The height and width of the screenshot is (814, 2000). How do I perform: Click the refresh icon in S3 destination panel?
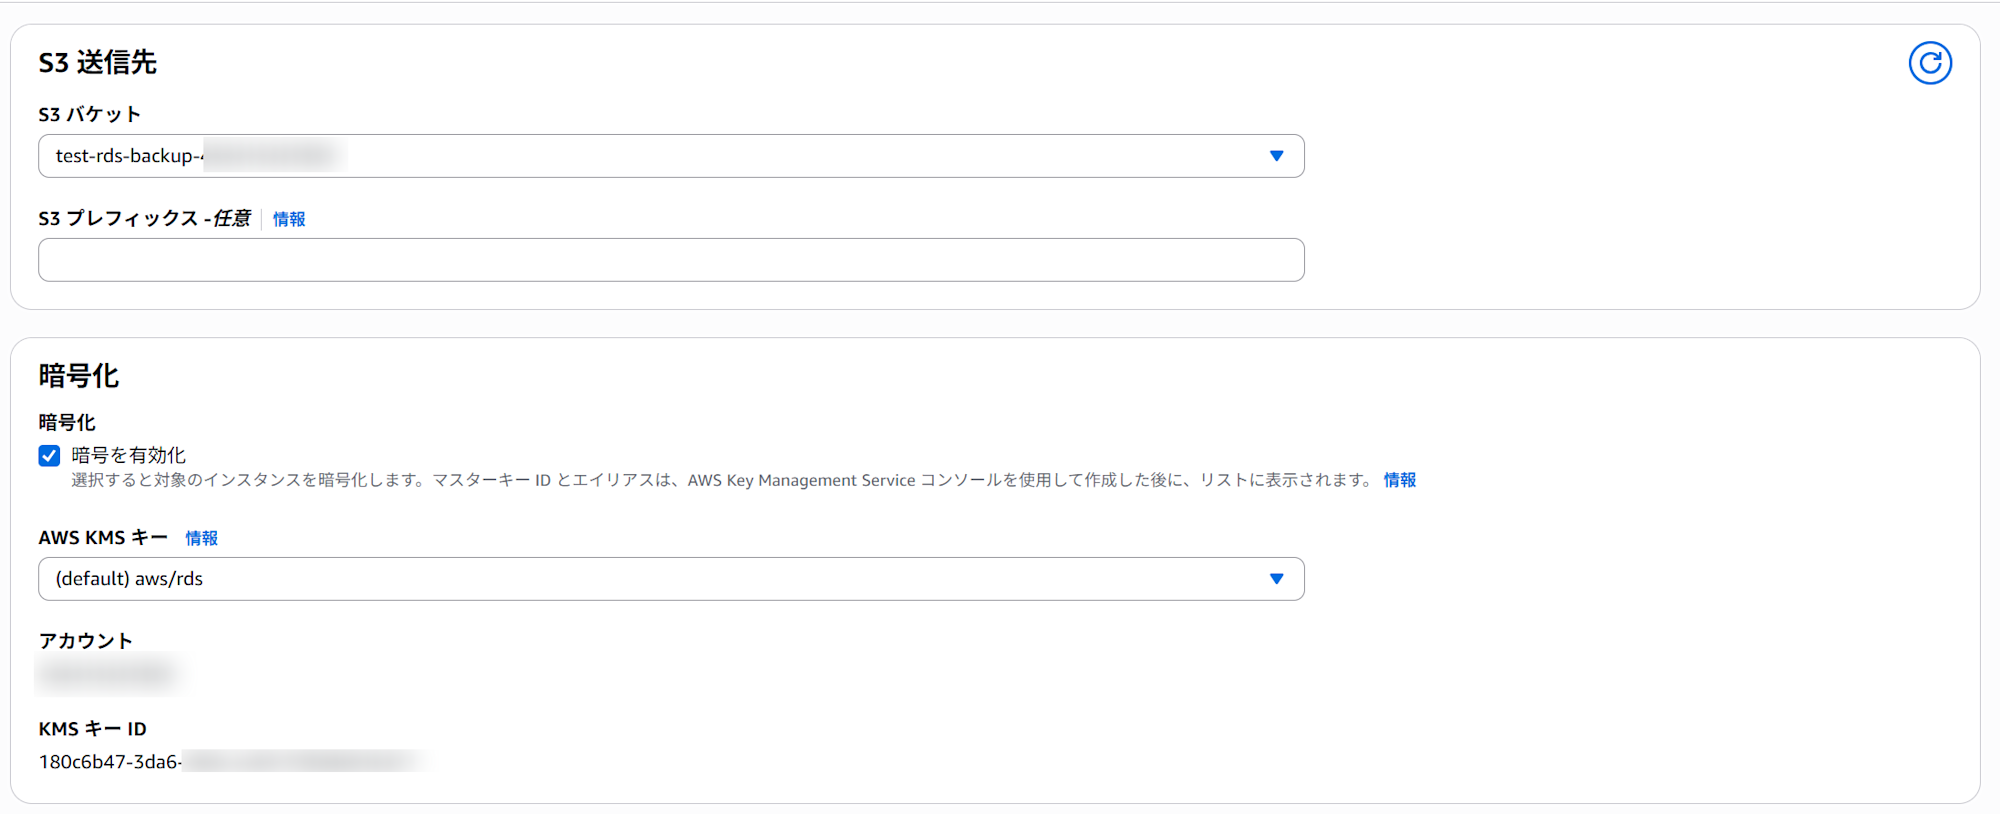point(1929,63)
